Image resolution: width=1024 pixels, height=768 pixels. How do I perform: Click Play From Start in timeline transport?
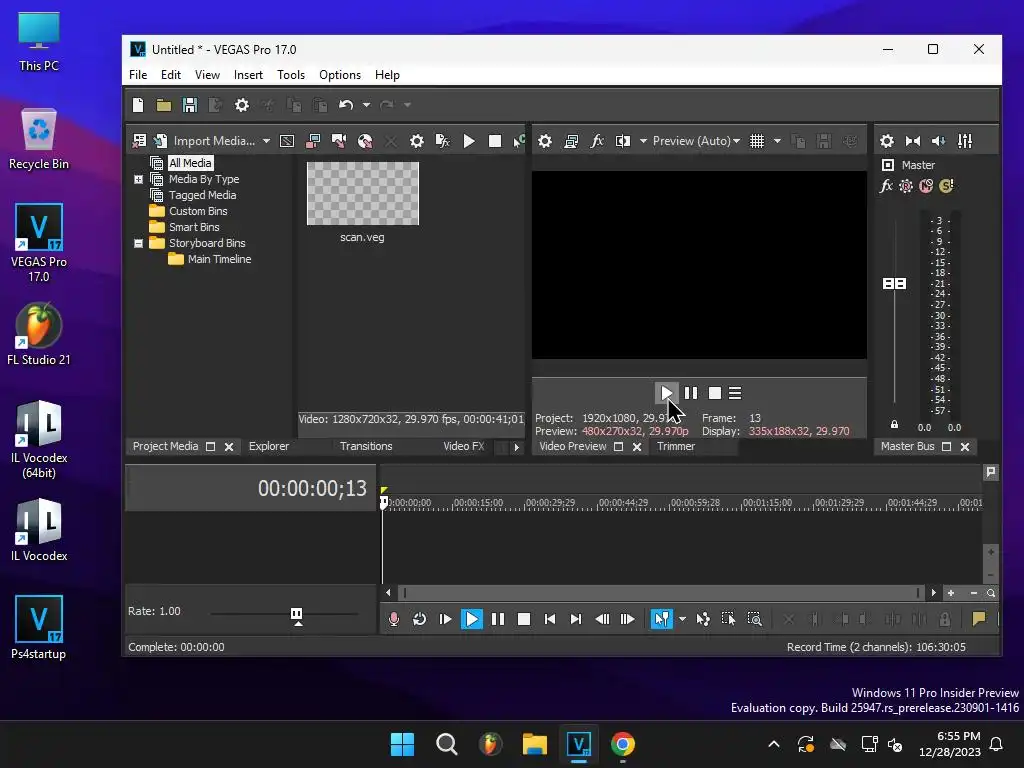point(445,619)
